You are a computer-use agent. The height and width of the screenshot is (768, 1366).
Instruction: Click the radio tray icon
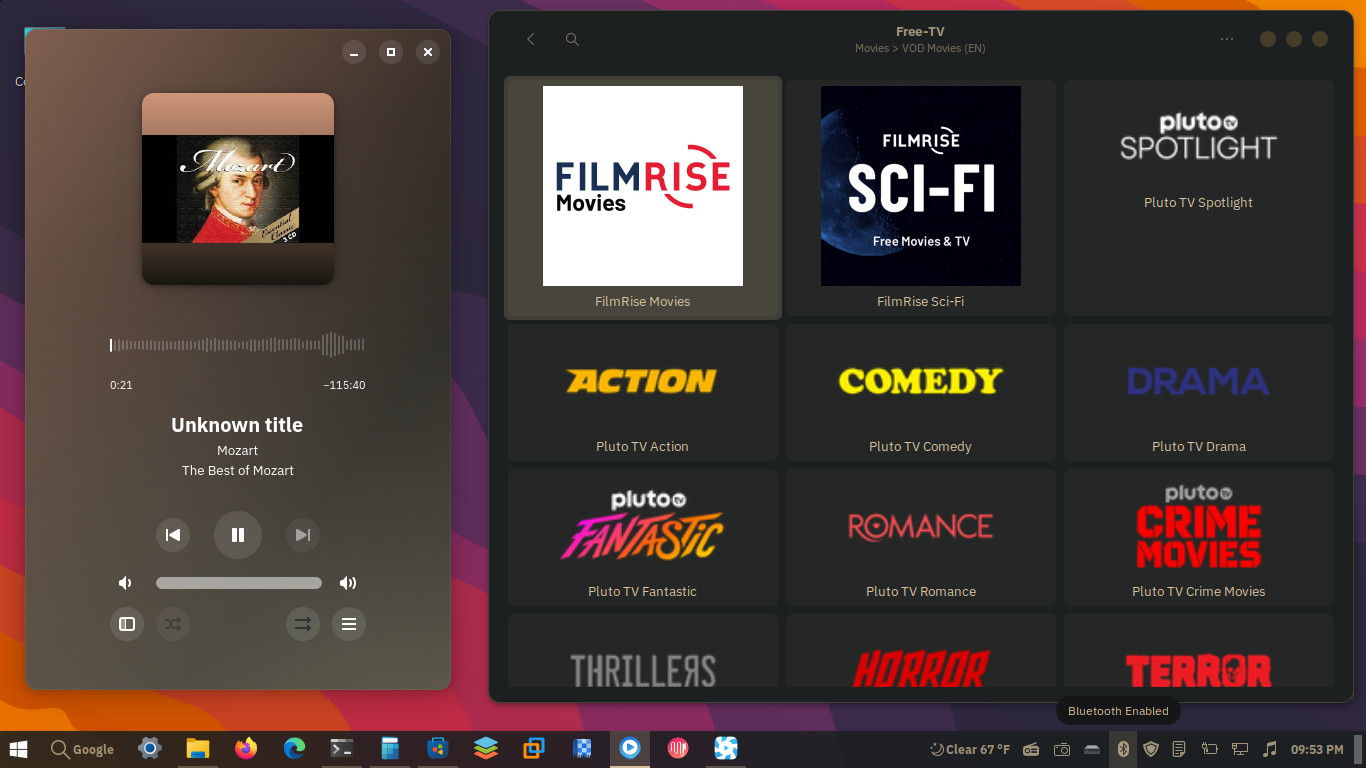(x=1031, y=749)
